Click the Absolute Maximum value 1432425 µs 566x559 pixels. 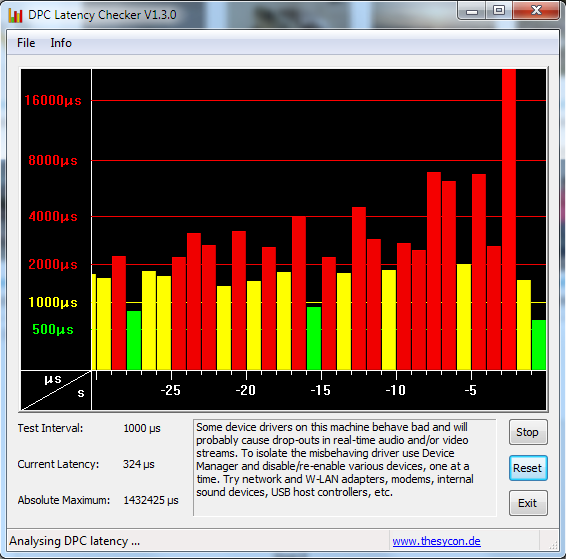[x=151, y=500]
